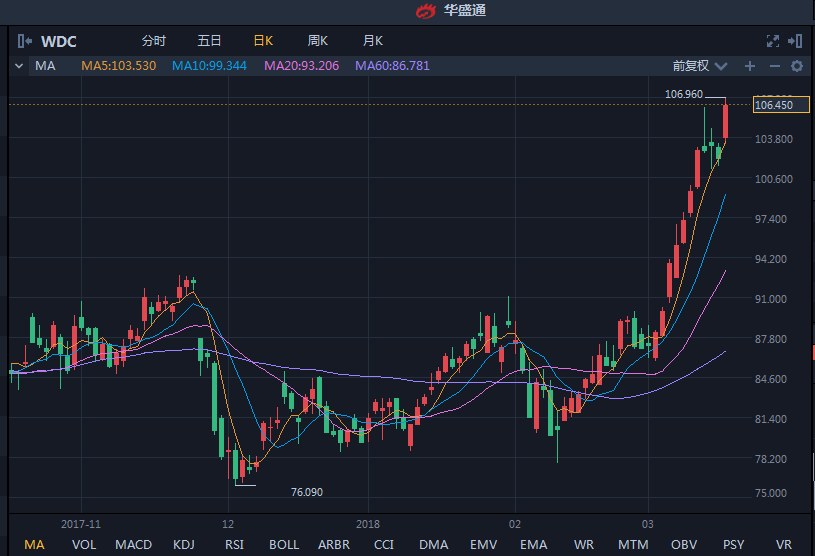Screen dimensions: 815x556
Task: Select the MACD indicator
Action: point(133,544)
